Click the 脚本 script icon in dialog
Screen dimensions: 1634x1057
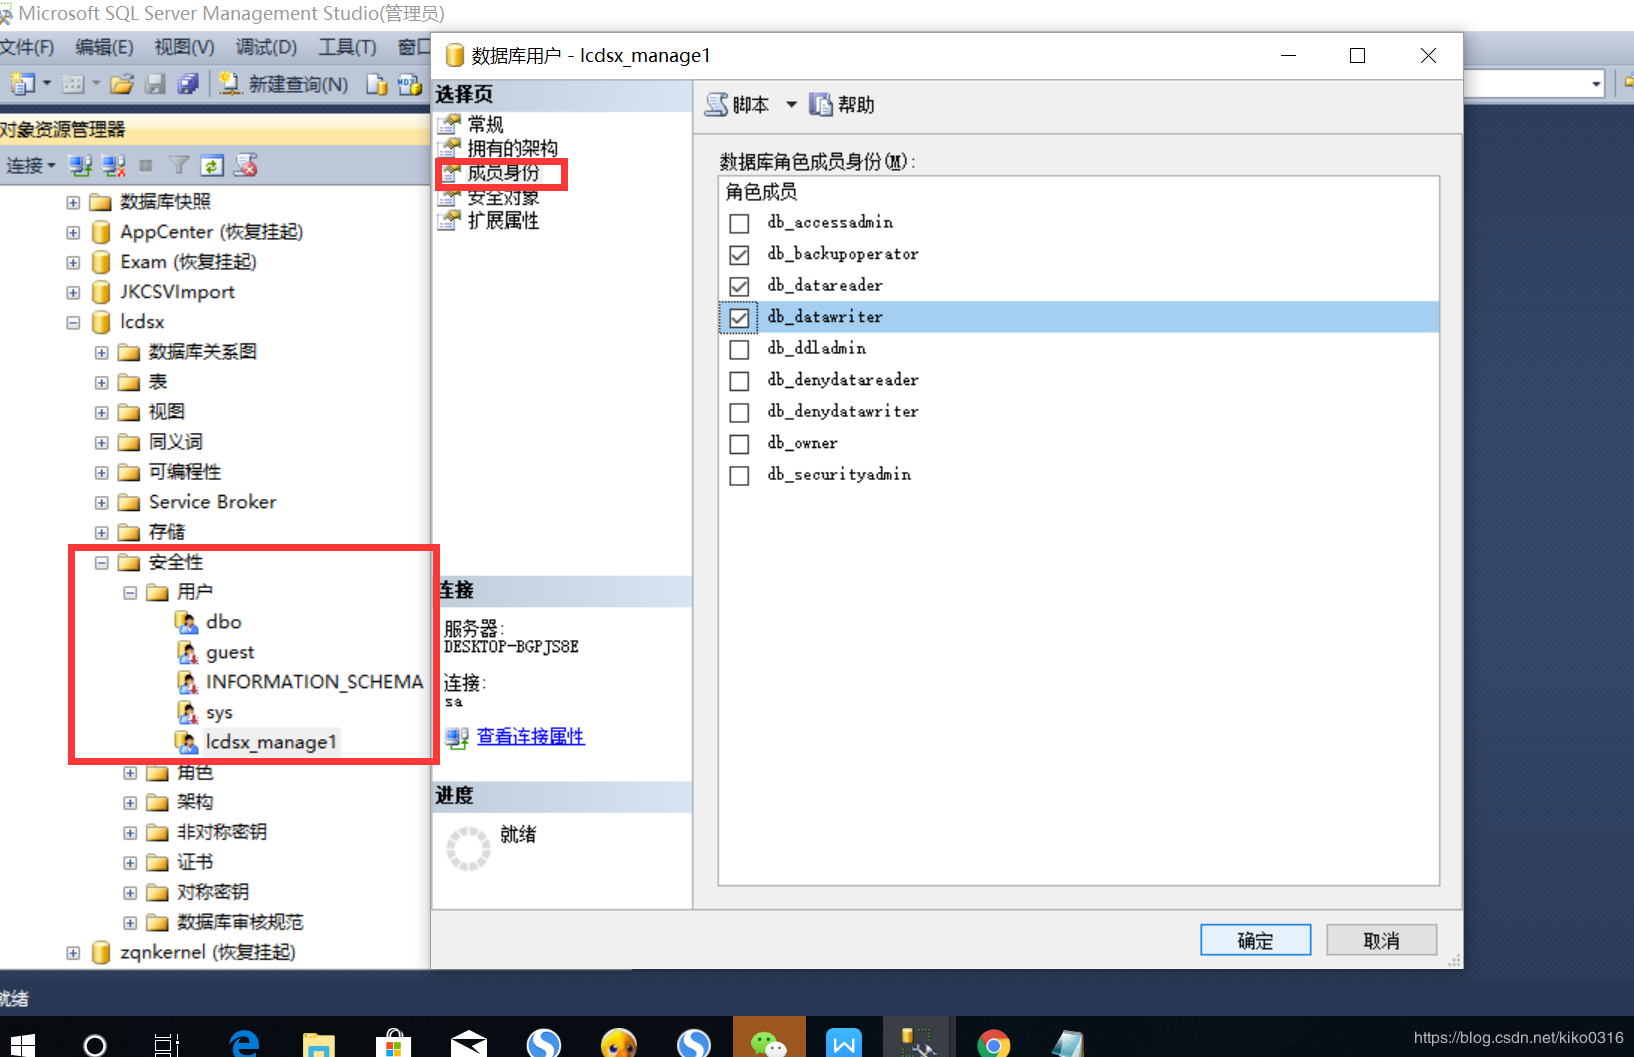coord(716,104)
